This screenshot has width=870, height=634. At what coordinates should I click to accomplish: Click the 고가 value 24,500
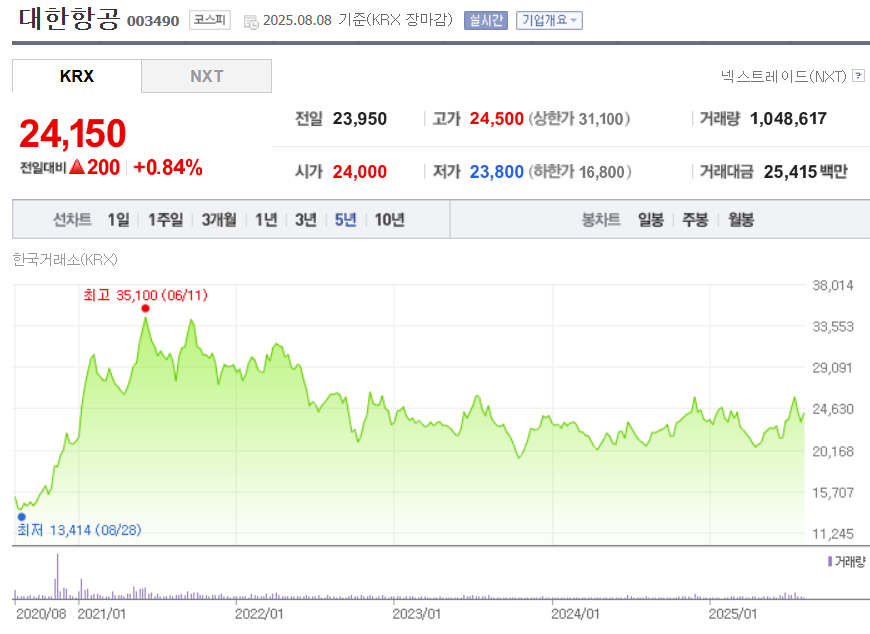(497, 118)
